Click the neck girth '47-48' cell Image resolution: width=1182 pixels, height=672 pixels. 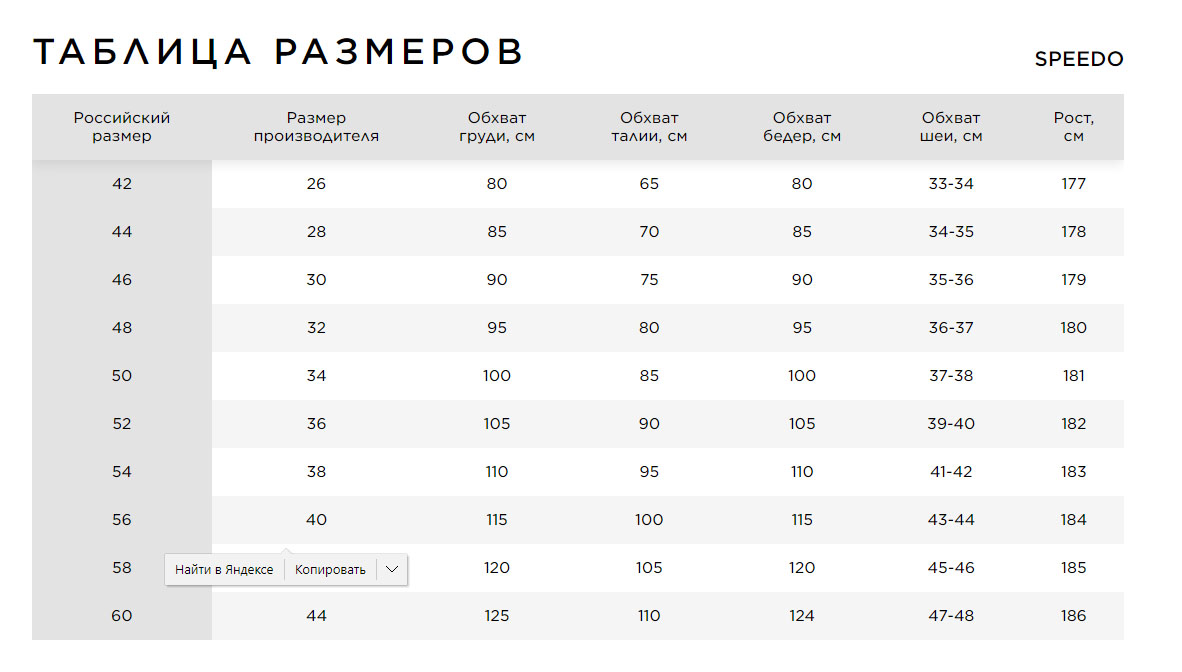pos(951,616)
